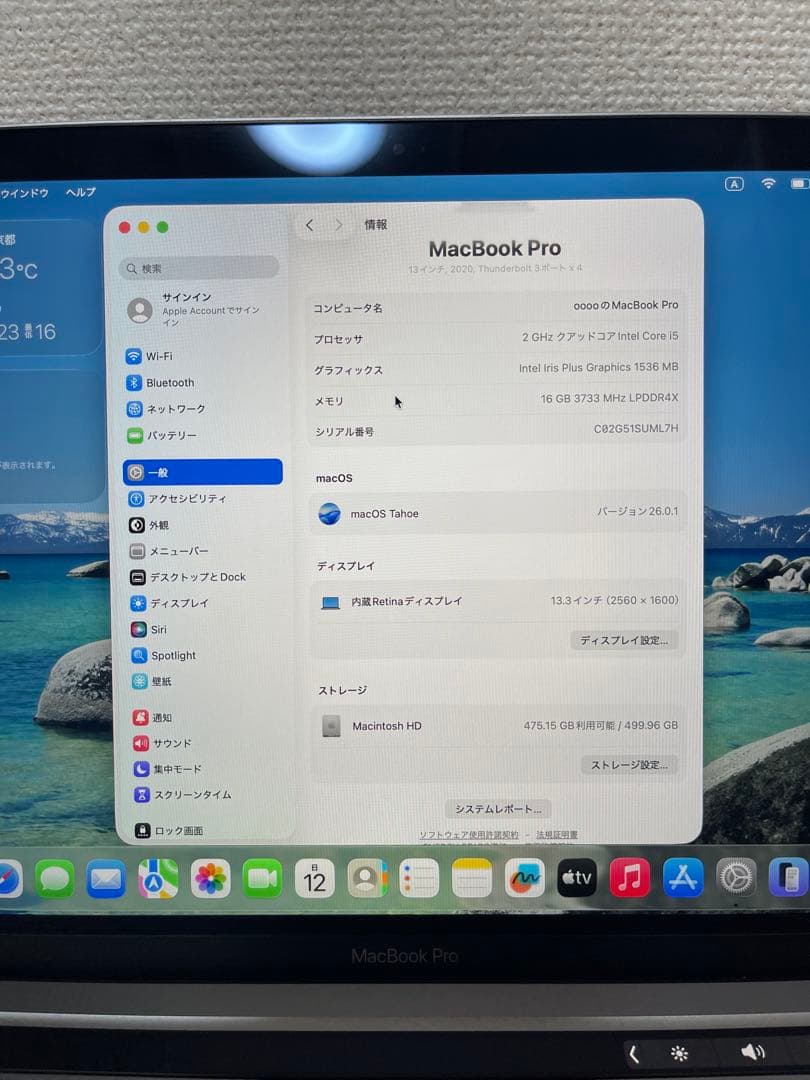Open Photos from the Dock
The height and width of the screenshot is (1080, 810).
click(x=210, y=879)
